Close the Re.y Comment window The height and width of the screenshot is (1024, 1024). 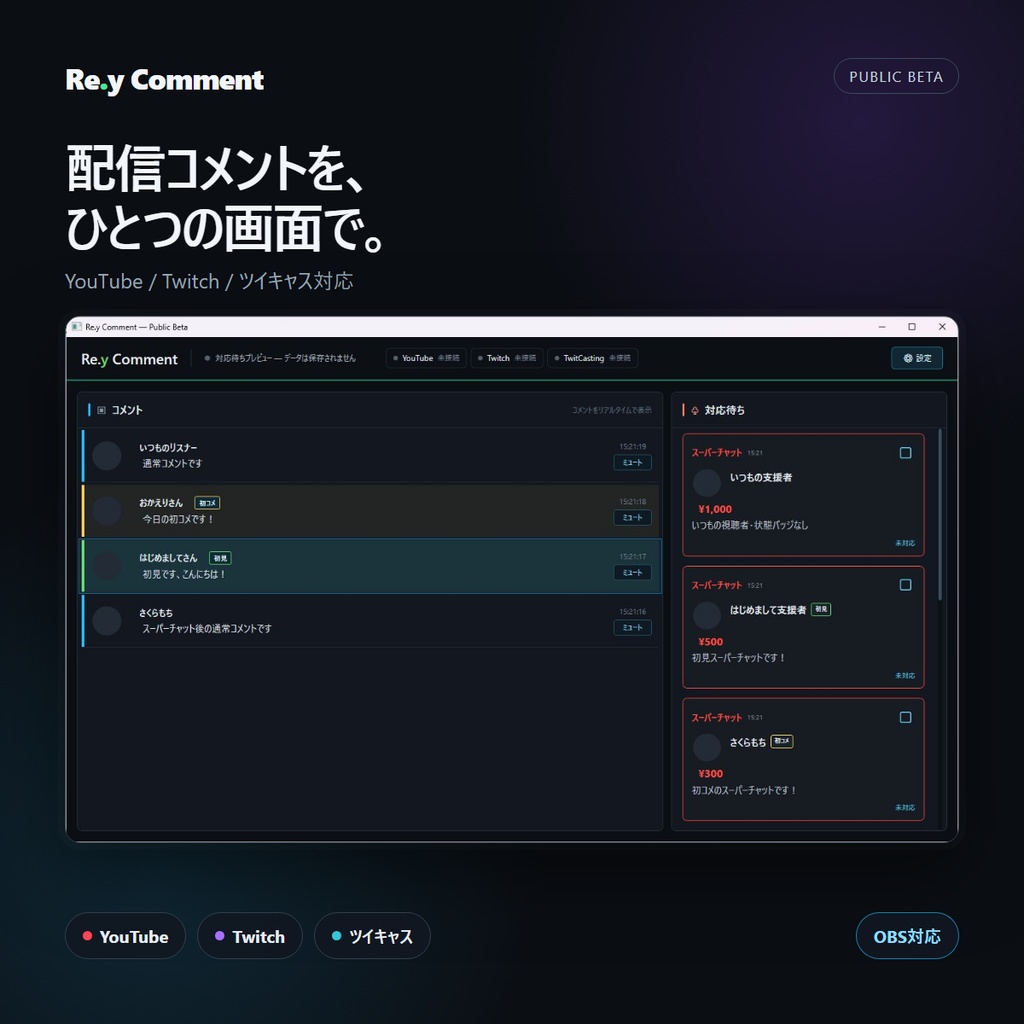(x=942, y=327)
